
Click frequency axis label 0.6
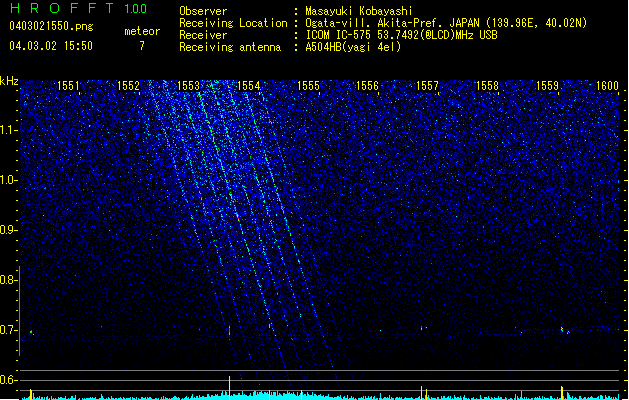9,380
